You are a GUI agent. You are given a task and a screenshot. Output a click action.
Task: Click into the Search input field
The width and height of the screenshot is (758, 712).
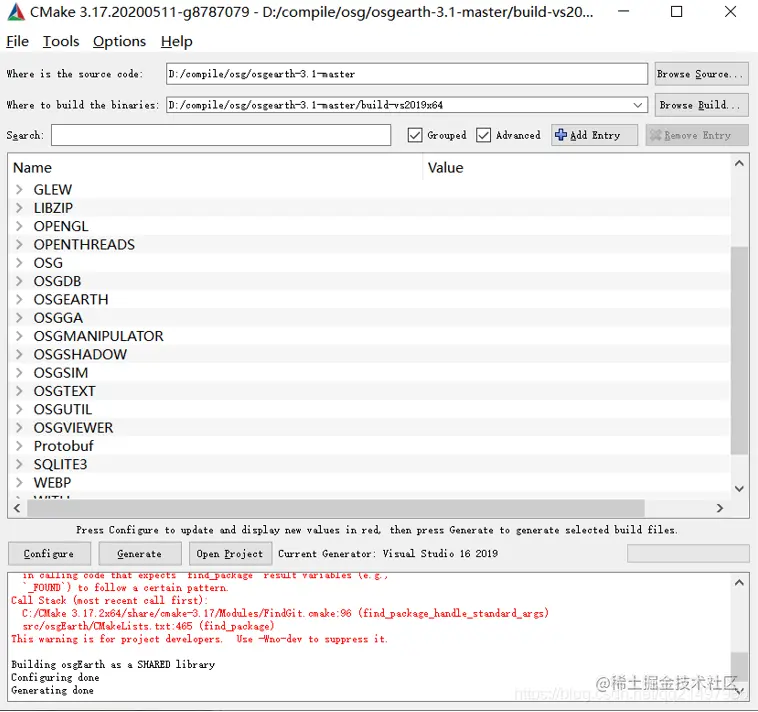click(x=221, y=135)
